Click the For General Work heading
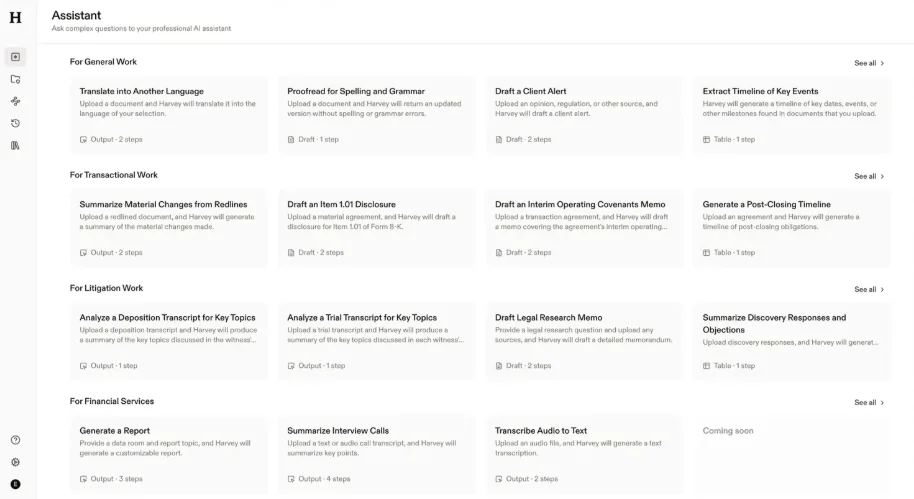914x499 pixels. [103, 62]
